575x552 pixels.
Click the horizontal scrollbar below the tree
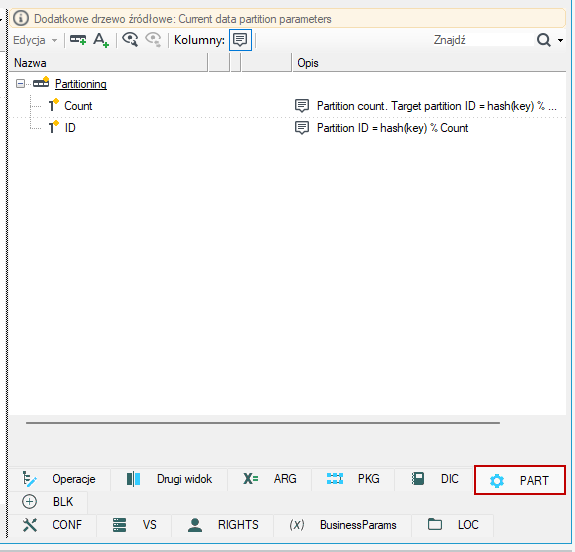(x=263, y=423)
